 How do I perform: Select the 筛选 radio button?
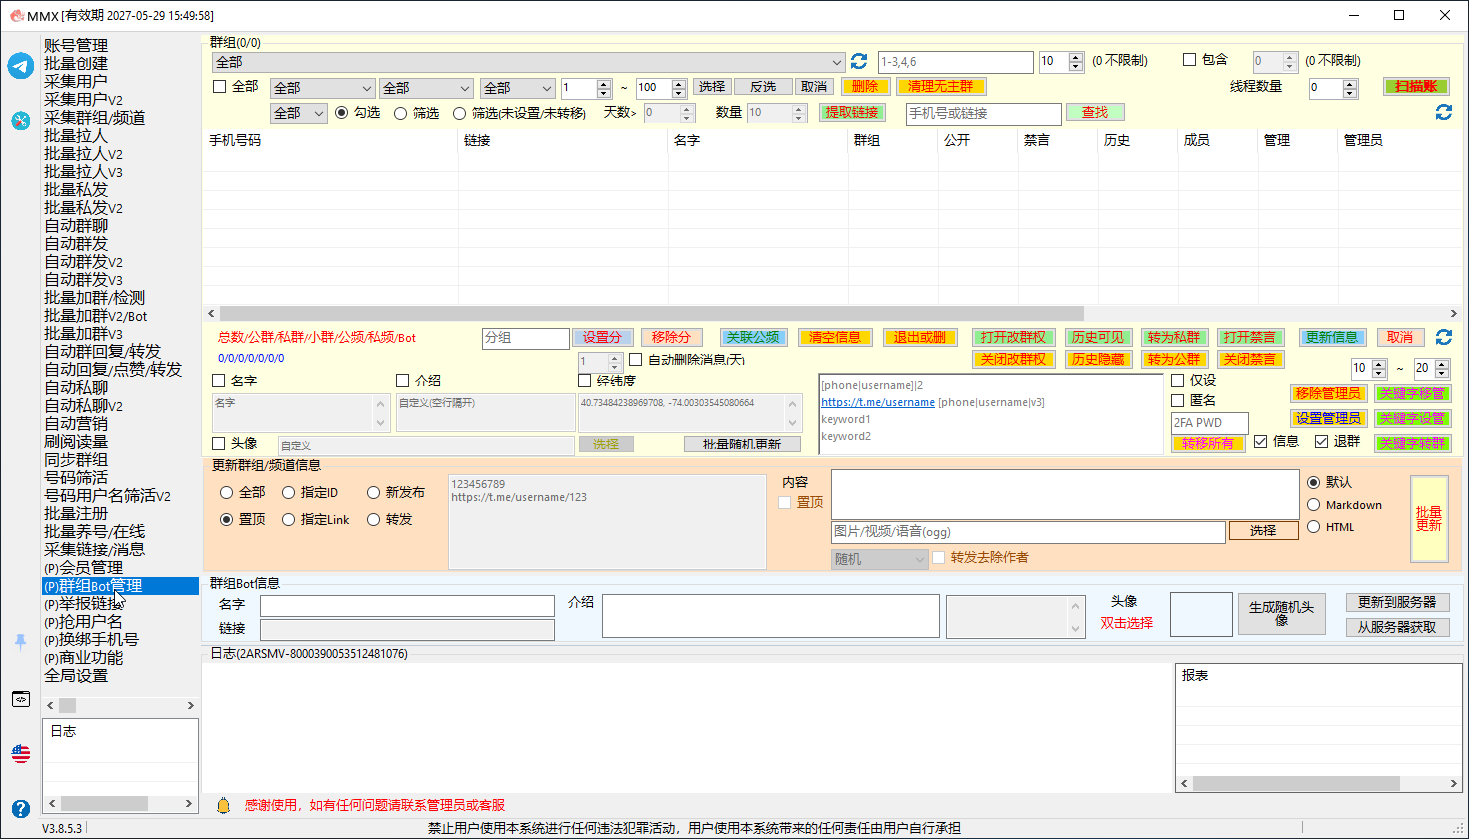400,114
